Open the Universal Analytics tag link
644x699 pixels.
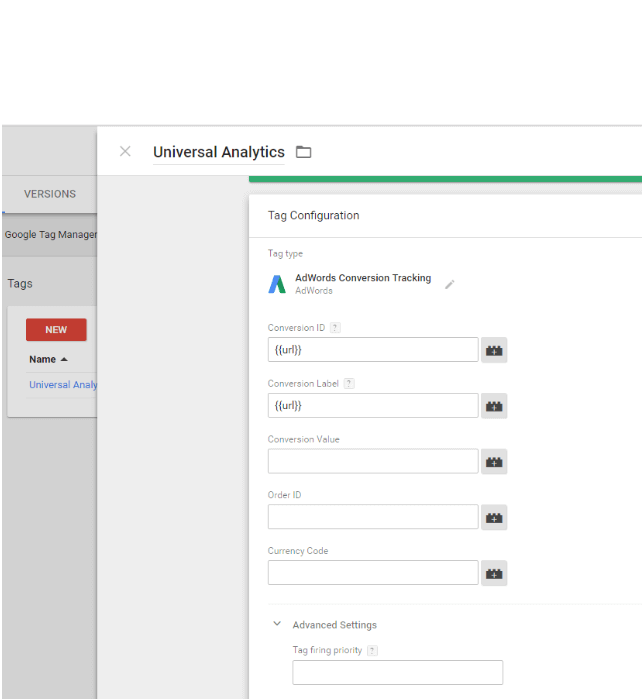[x=63, y=385]
